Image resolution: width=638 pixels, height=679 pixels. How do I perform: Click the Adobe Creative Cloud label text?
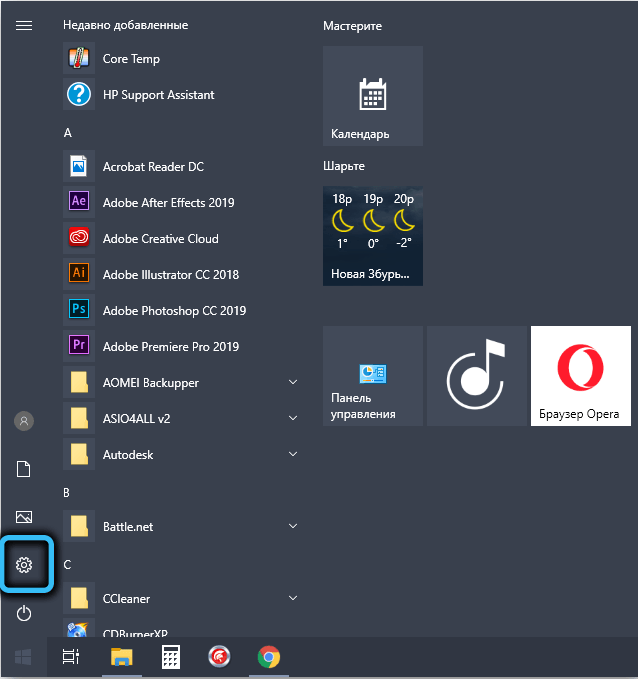[x=161, y=239]
